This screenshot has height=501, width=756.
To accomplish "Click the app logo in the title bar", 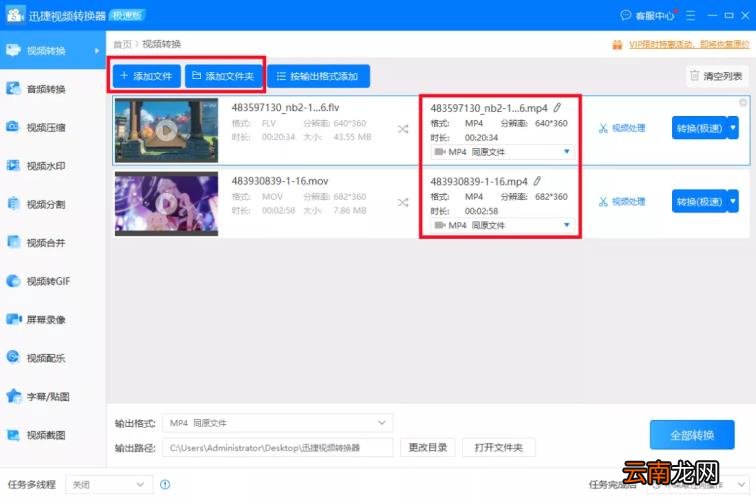I will (15, 14).
